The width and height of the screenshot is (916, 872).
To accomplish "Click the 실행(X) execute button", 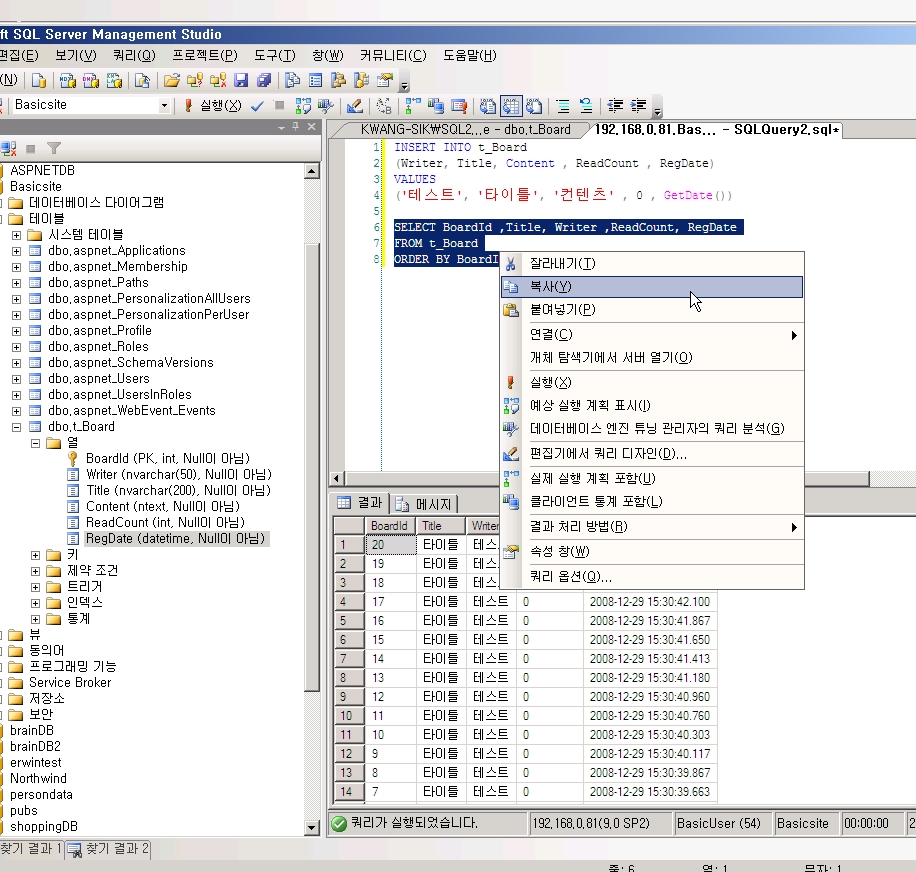I will click(213, 106).
